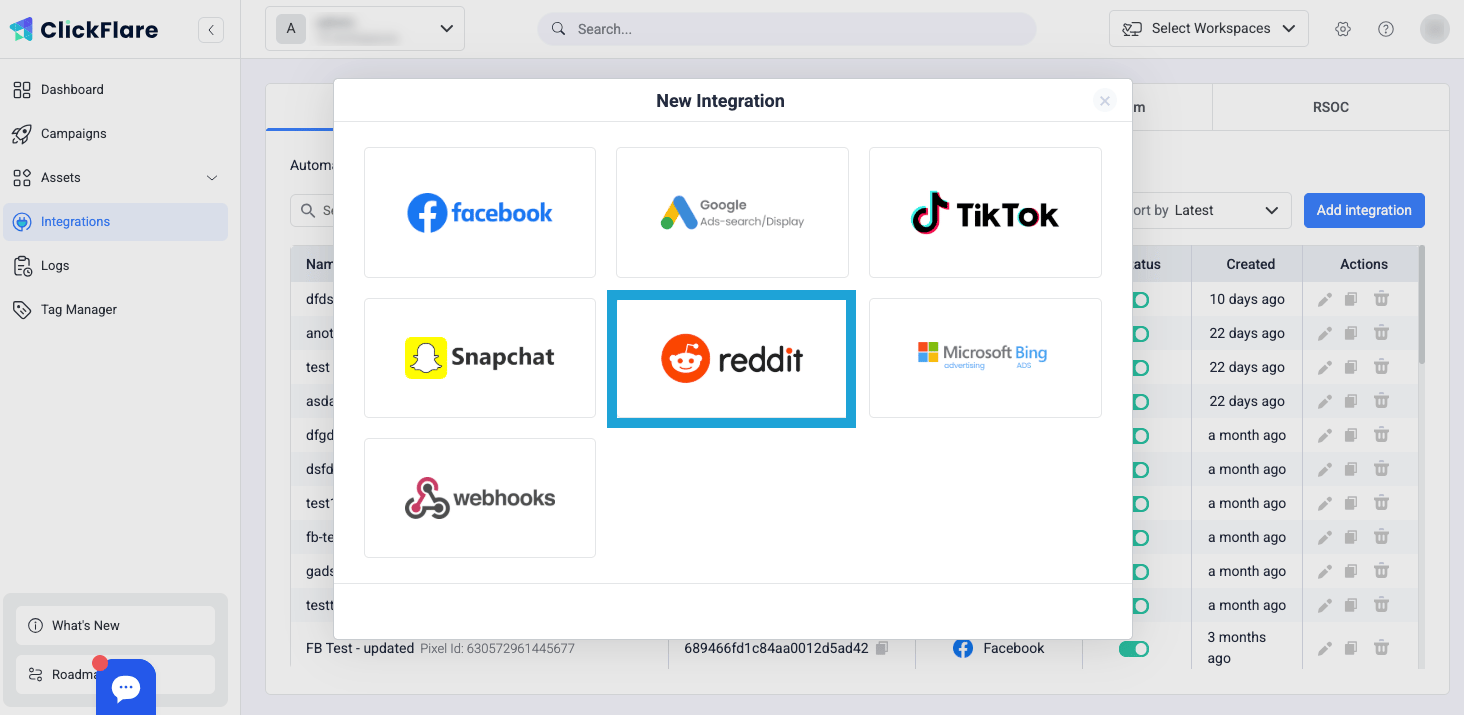Click the Facebook traffic source cell

pyautogui.click(x=998, y=648)
